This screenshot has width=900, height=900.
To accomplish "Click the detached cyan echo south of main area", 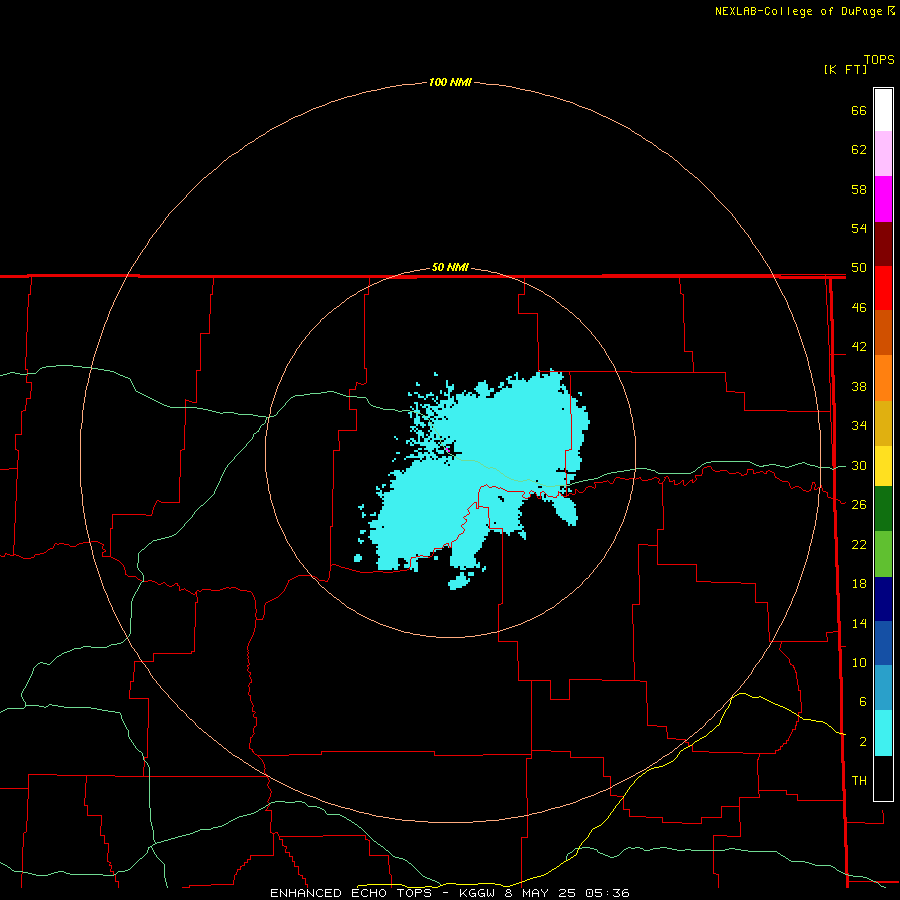I will (460, 581).
